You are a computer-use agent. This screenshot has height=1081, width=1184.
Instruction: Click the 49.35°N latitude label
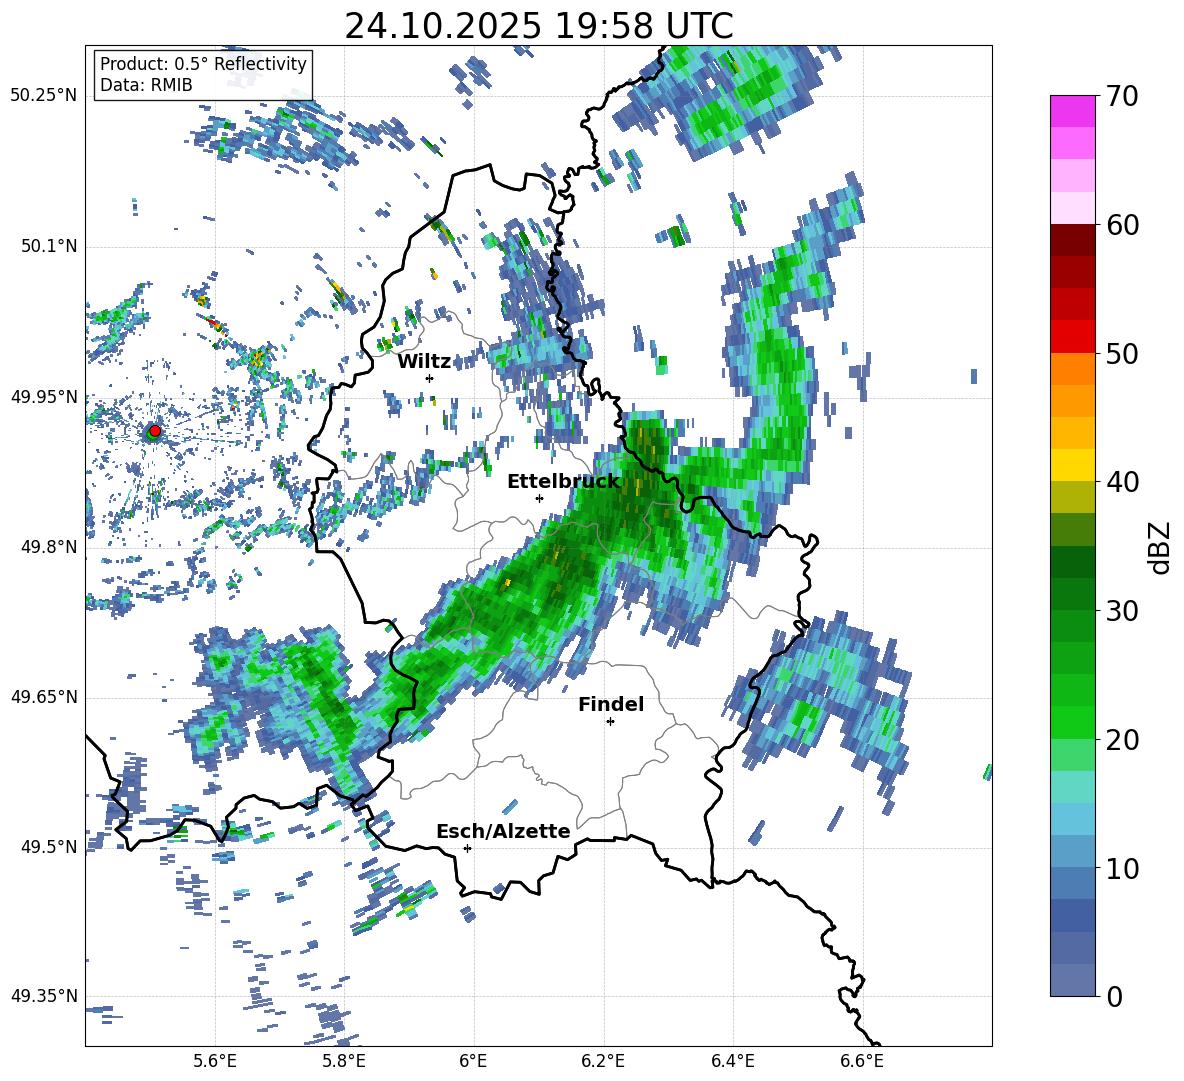44,996
